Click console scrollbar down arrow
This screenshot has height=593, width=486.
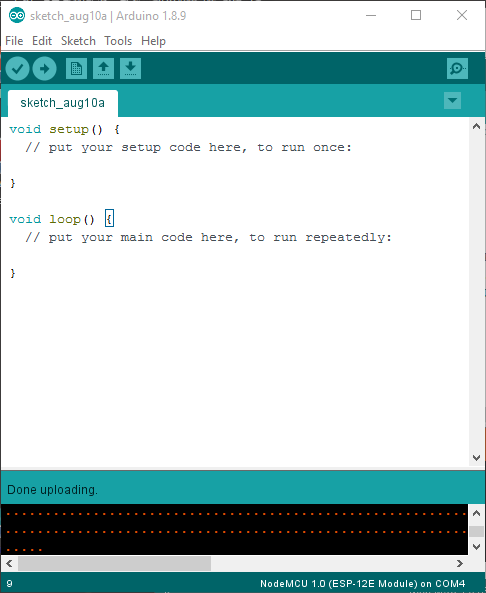(x=477, y=547)
